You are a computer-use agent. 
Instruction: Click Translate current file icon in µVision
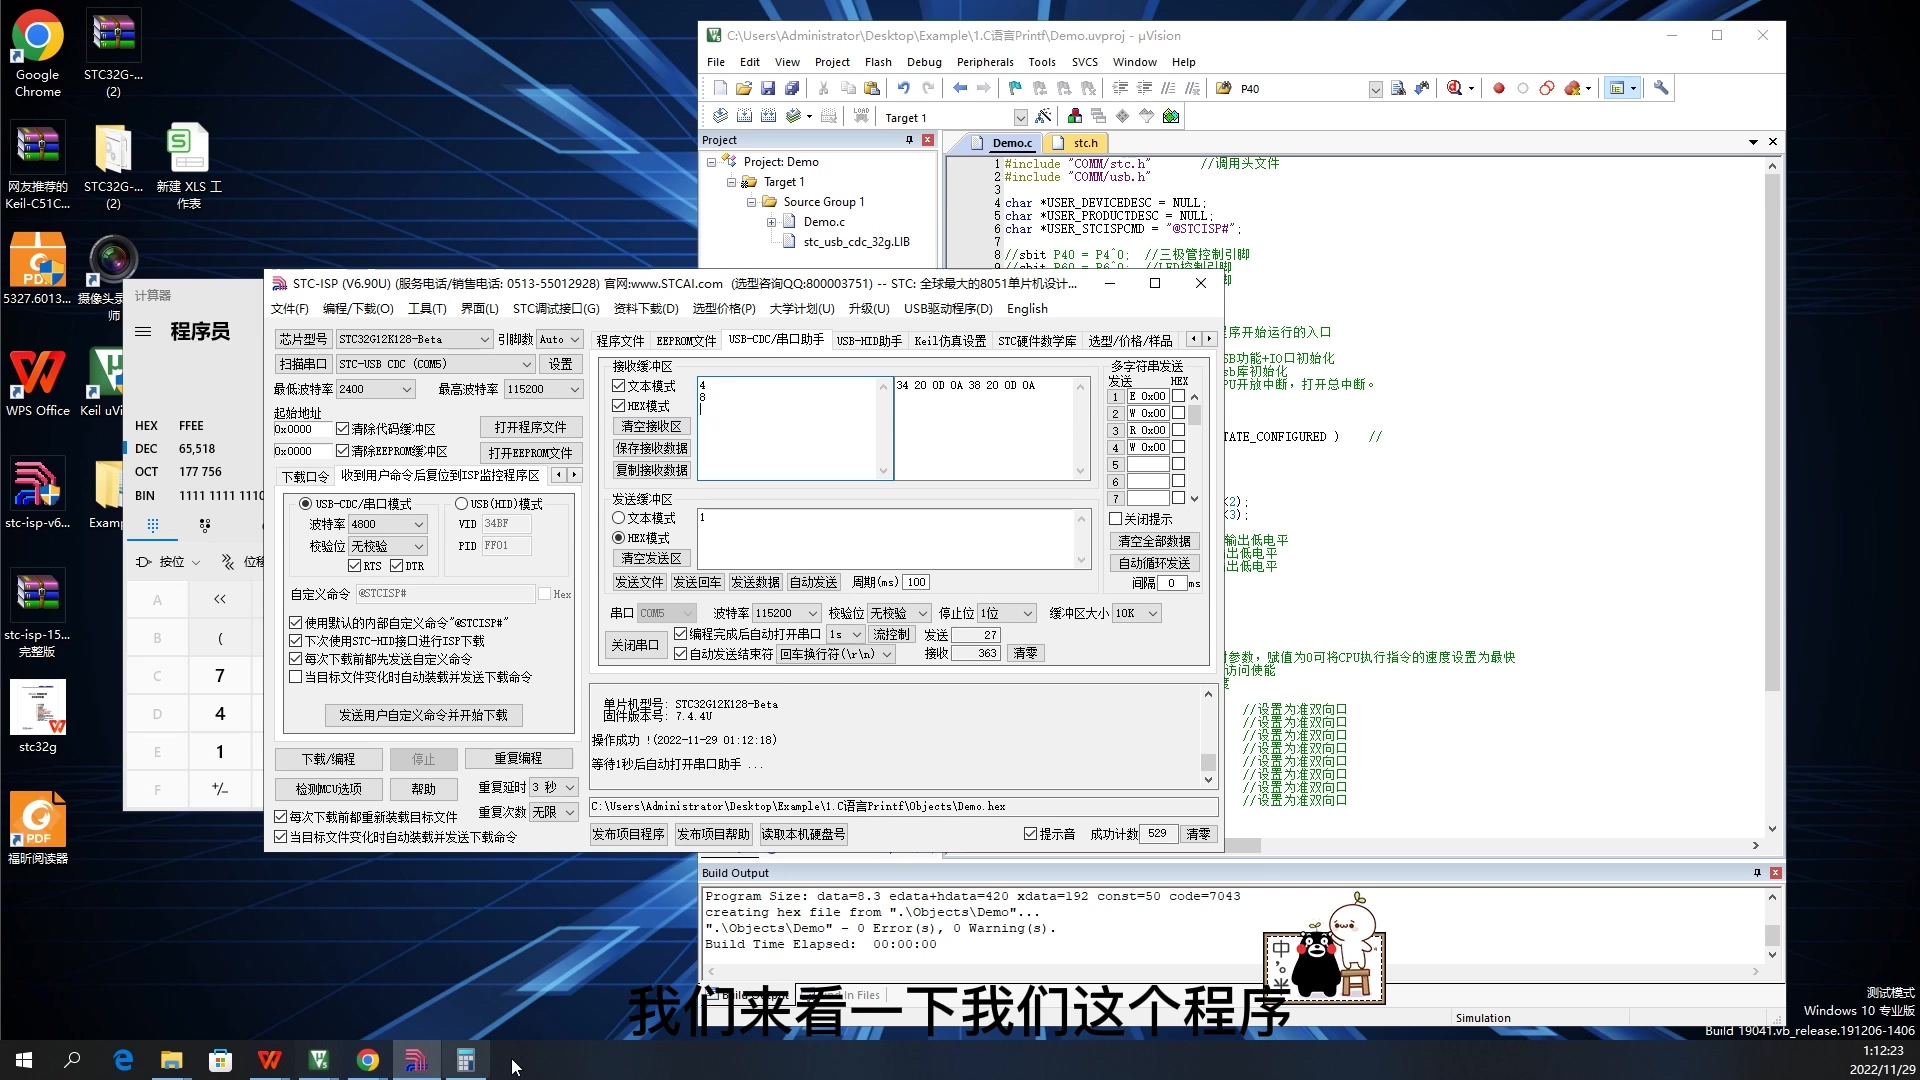(x=720, y=117)
